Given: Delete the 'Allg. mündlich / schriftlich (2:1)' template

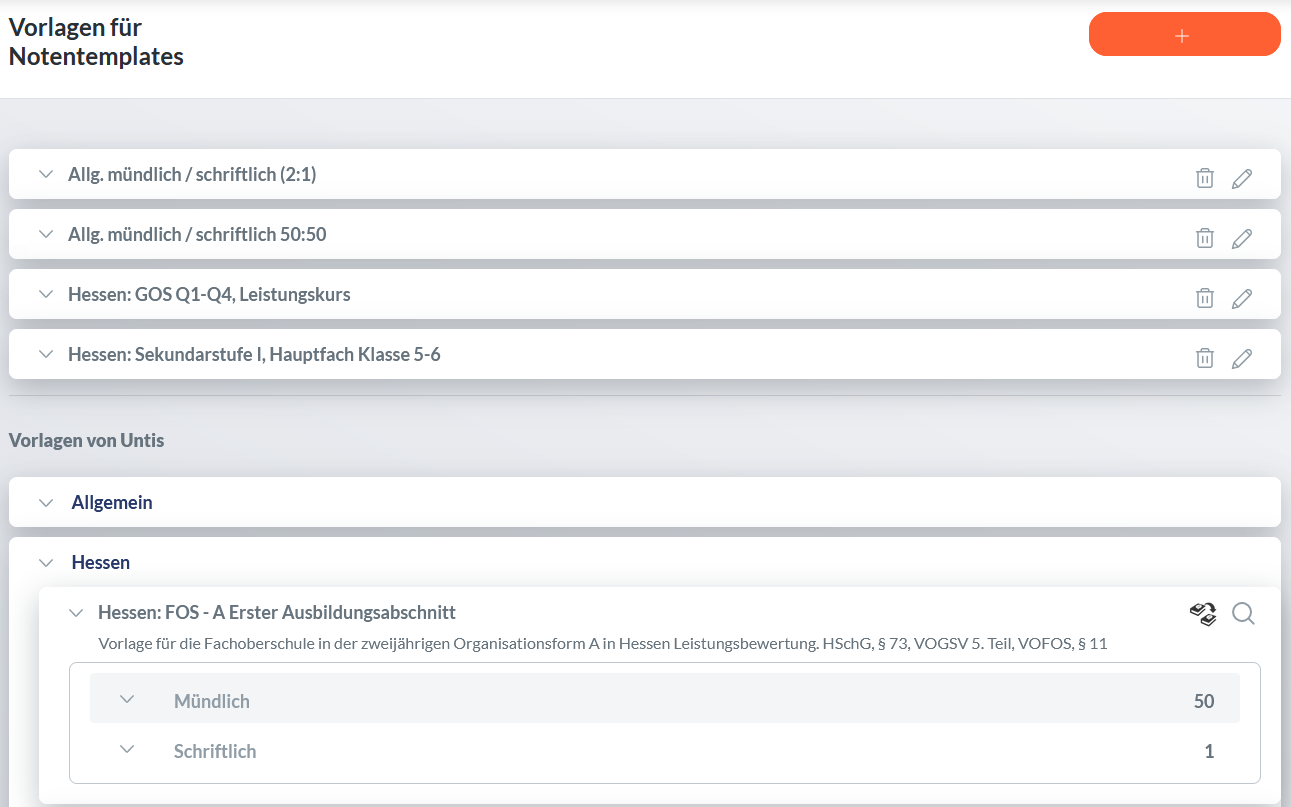Looking at the screenshot, I should 1205,178.
